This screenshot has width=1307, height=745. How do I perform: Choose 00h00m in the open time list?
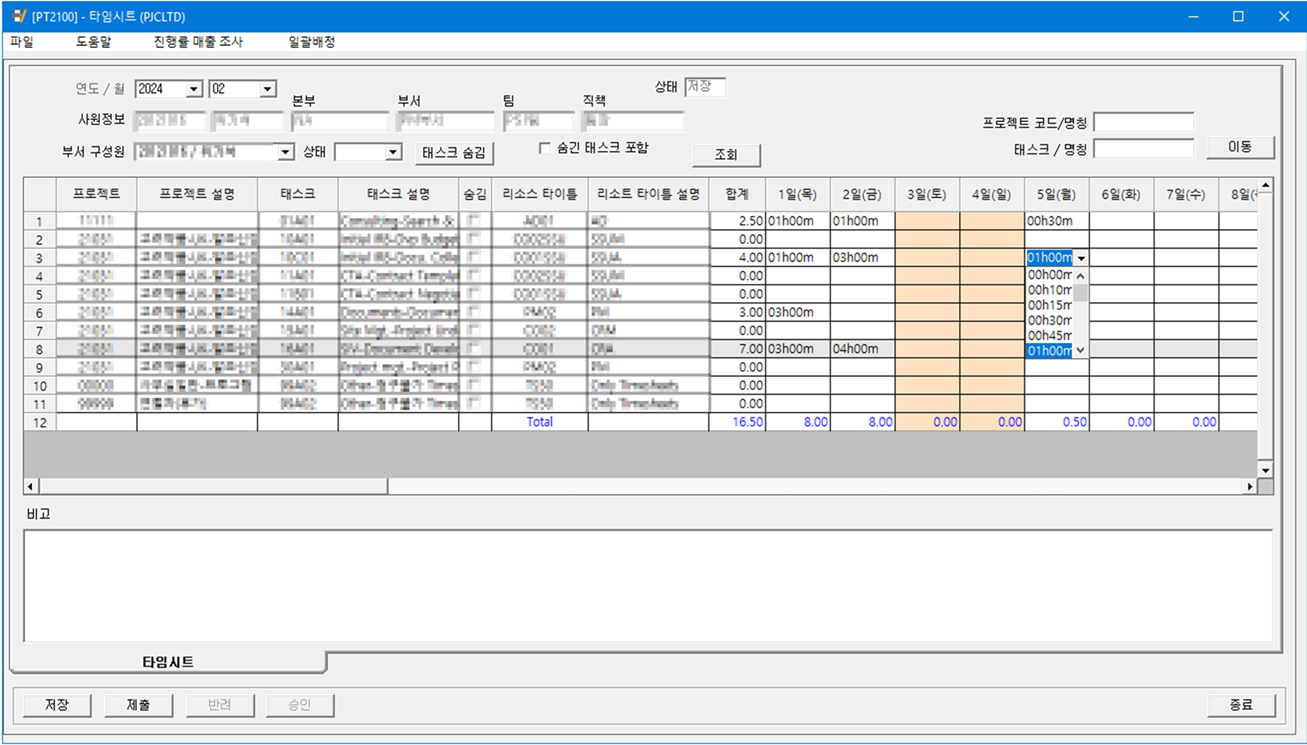point(1050,274)
